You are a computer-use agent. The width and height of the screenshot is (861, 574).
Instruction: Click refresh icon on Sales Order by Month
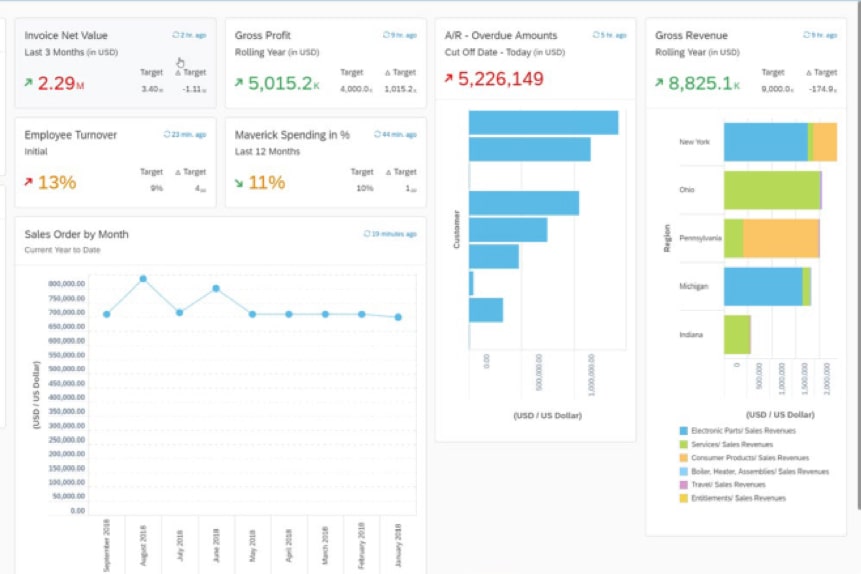pyautogui.click(x=366, y=234)
